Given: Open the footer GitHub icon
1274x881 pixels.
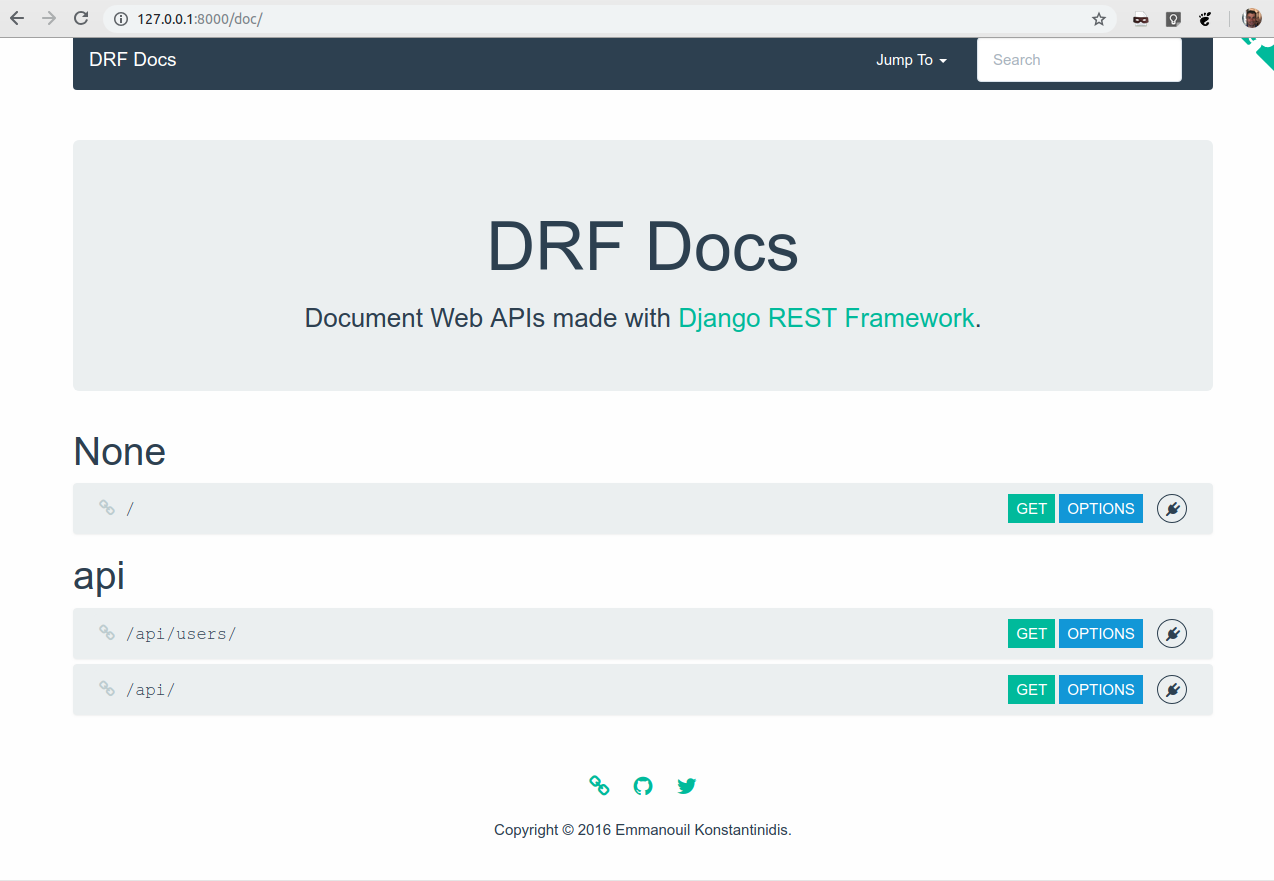Looking at the screenshot, I should 643,786.
